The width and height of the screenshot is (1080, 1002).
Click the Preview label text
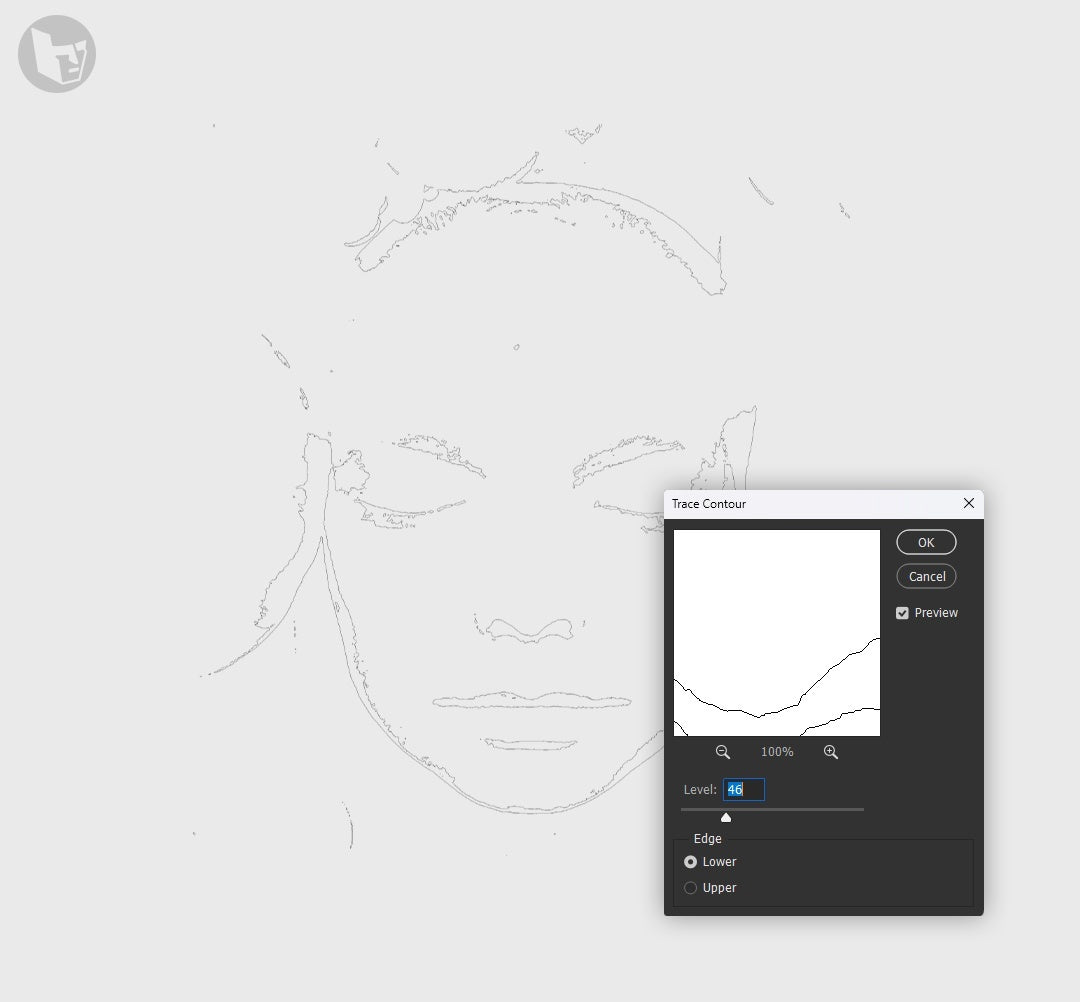tap(936, 613)
